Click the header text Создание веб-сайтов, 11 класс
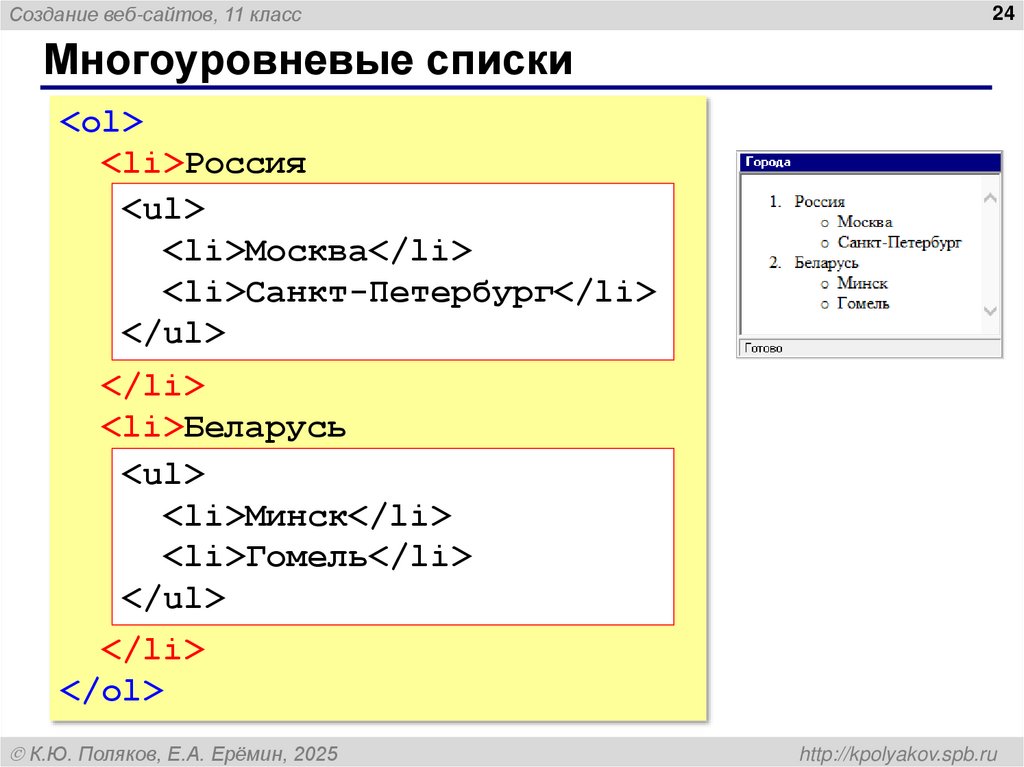This screenshot has height=767, width=1024. [x=155, y=14]
